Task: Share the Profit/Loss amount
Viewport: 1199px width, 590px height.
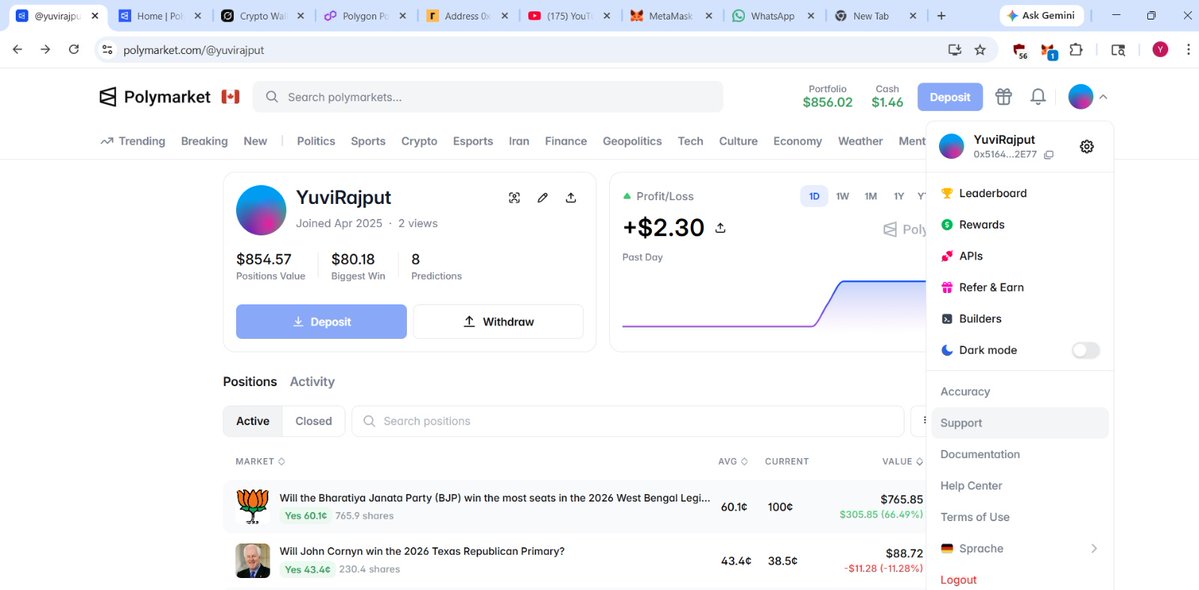Action: coord(720,228)
